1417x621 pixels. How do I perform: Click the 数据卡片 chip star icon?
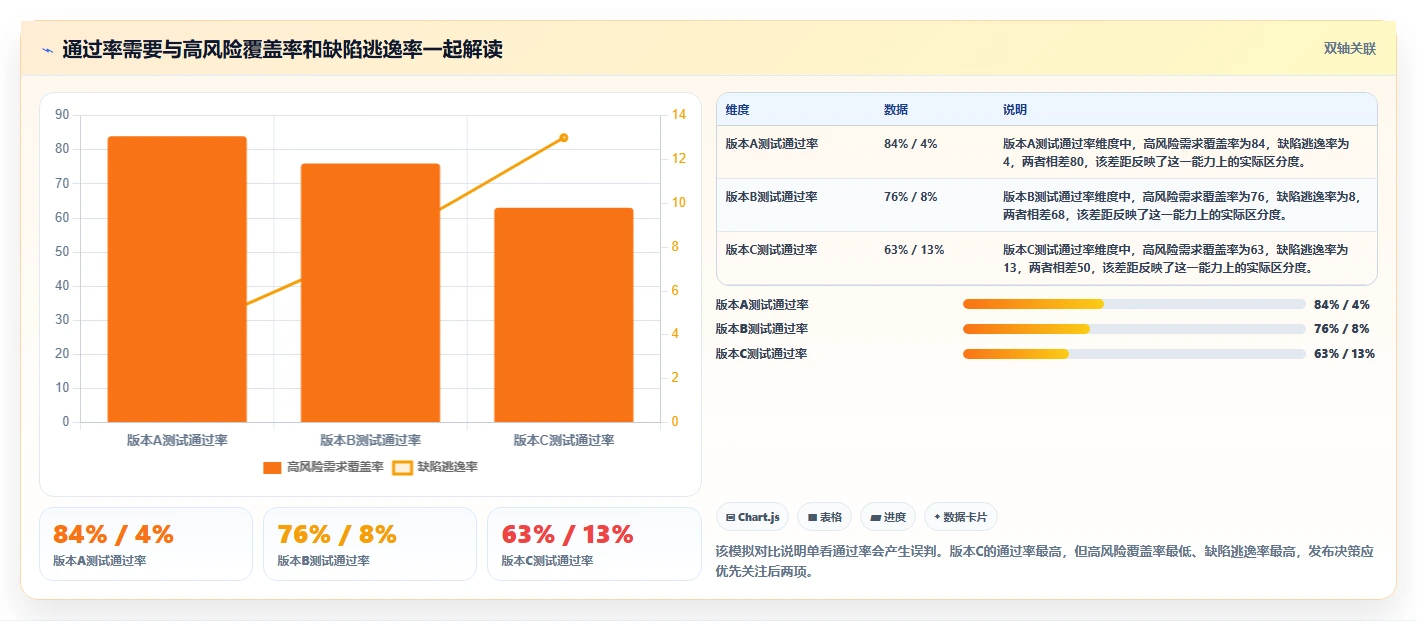click(x=937, y=518)
